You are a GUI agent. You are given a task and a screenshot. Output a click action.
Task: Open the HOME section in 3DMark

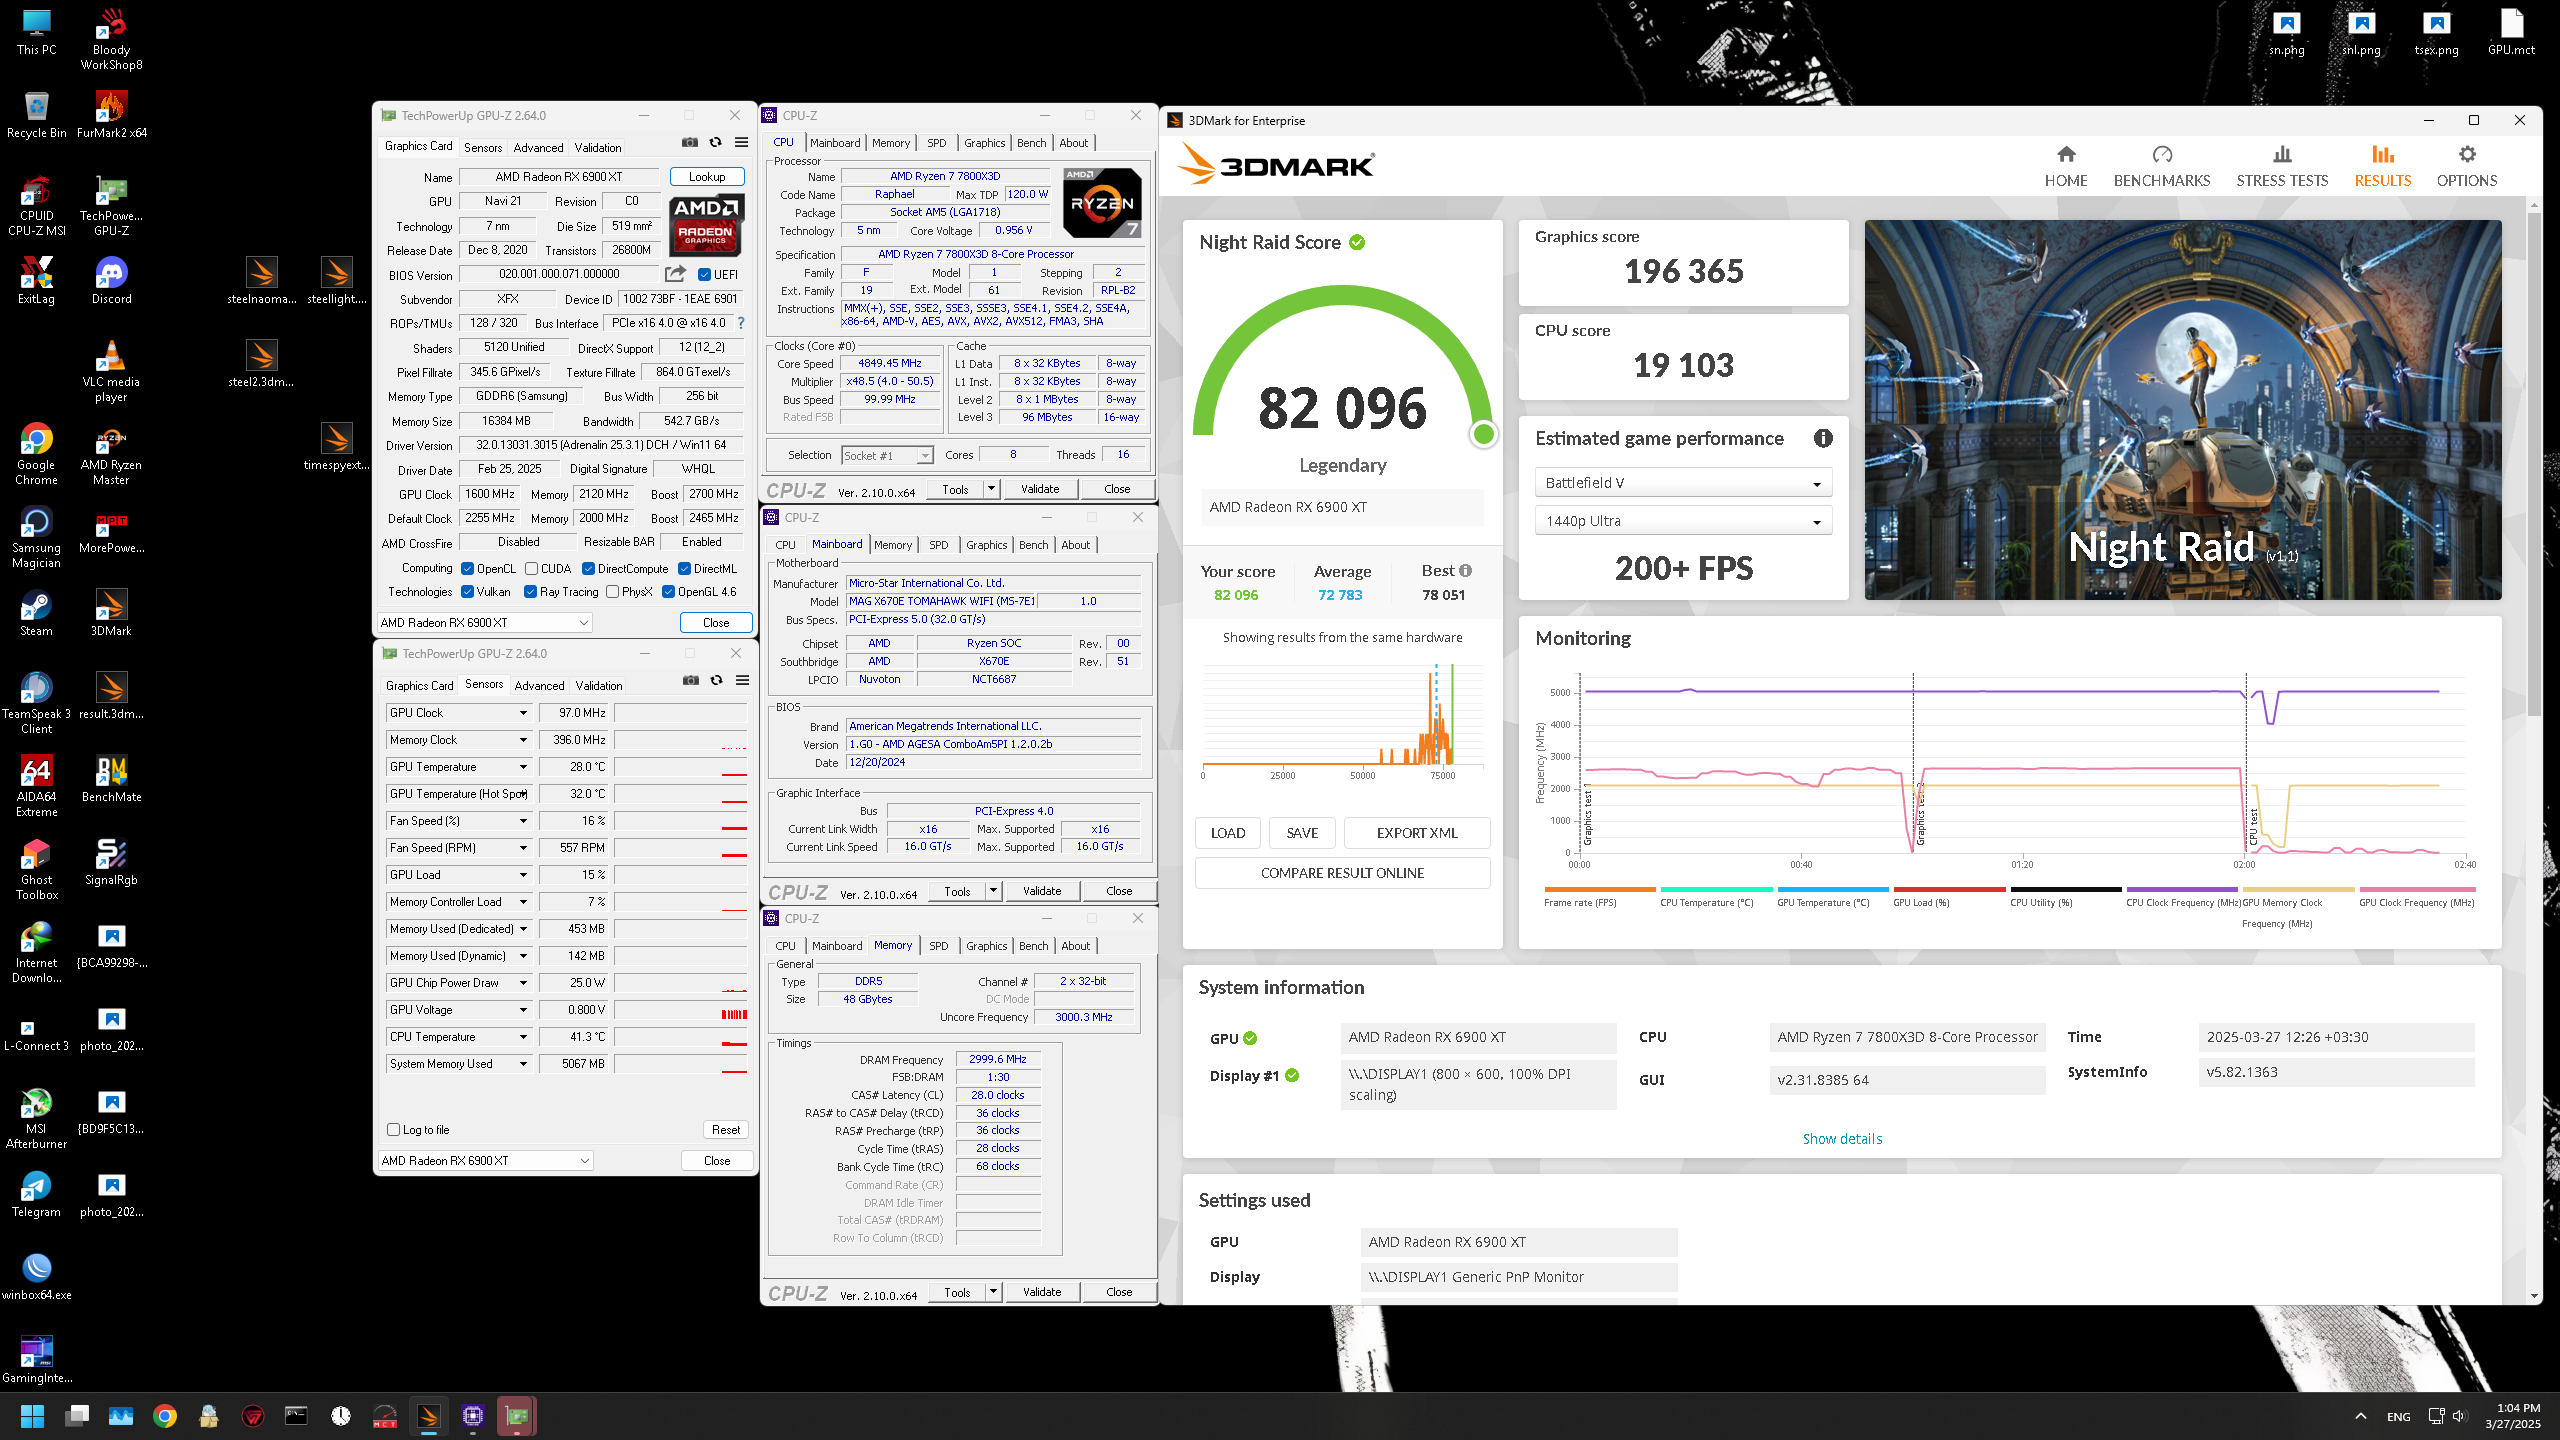(x=2066, y=166)
